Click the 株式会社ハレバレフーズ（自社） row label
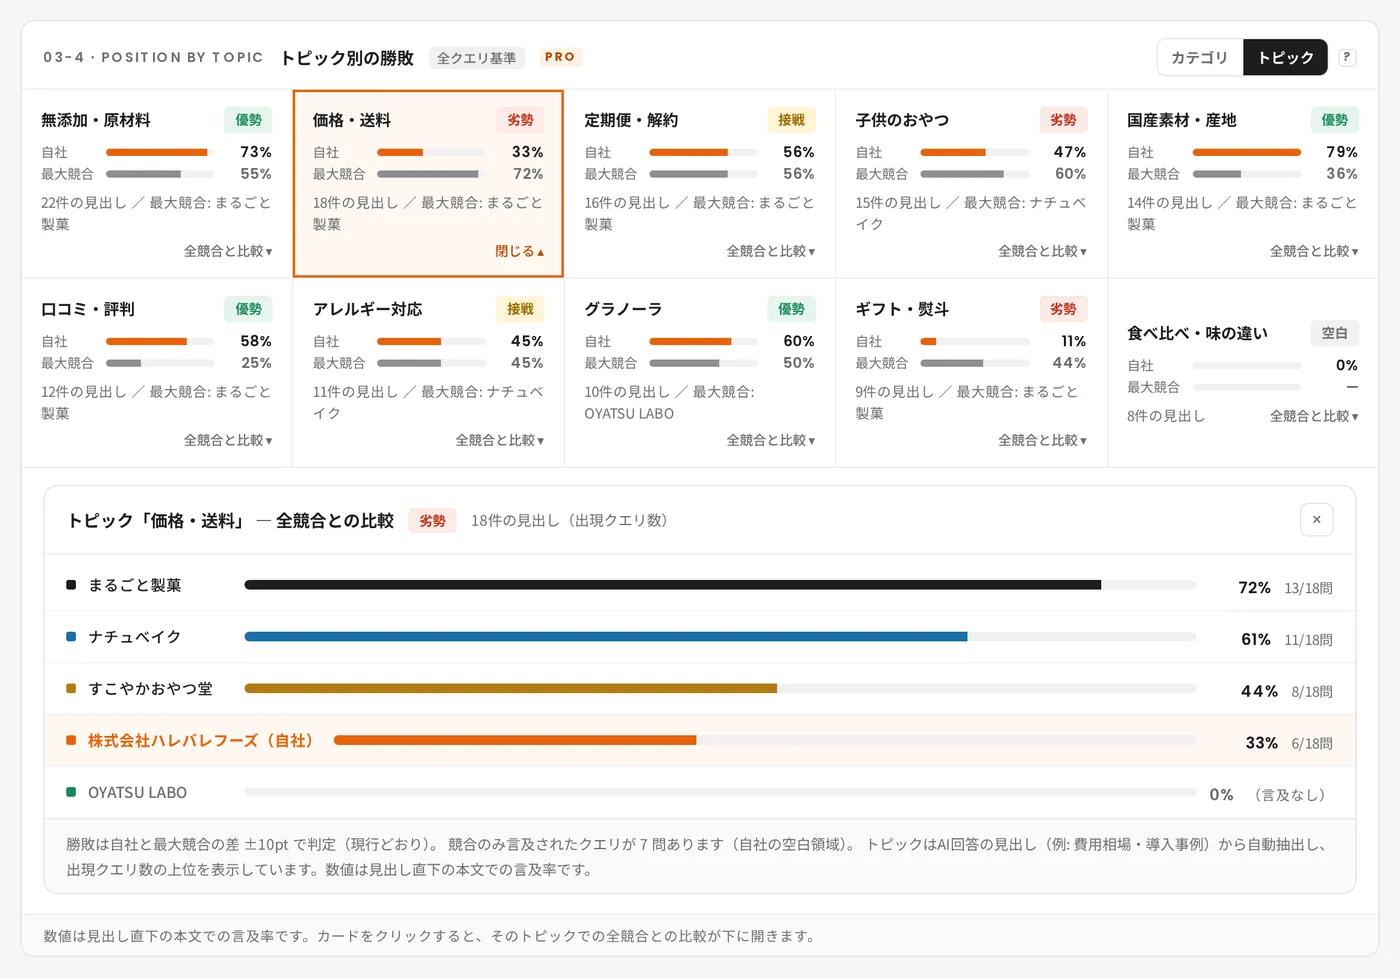 [x=203, y=741]
